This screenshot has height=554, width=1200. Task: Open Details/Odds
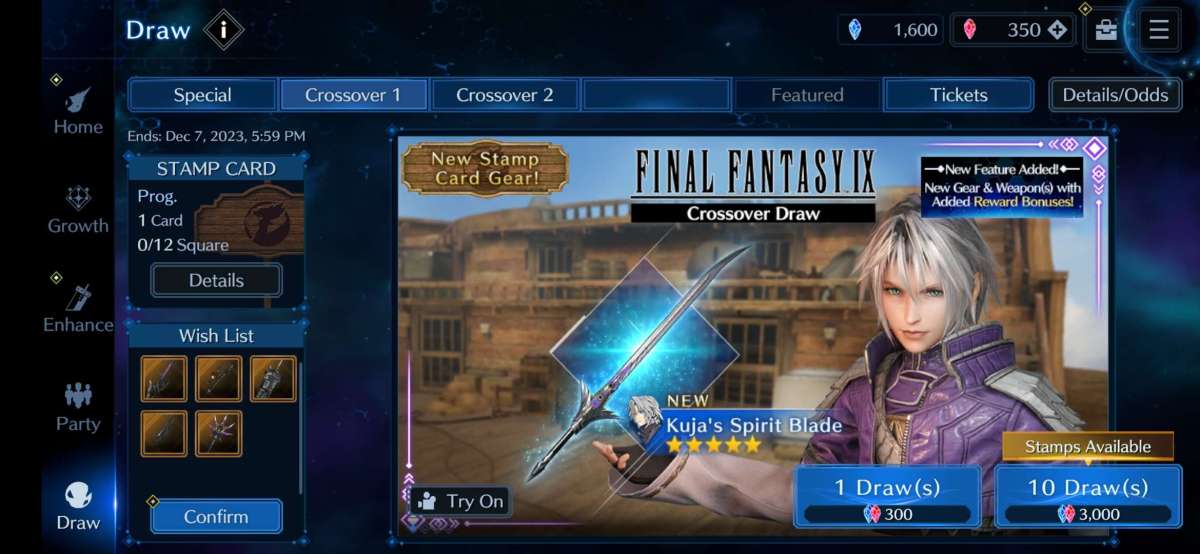[1115, 95]
